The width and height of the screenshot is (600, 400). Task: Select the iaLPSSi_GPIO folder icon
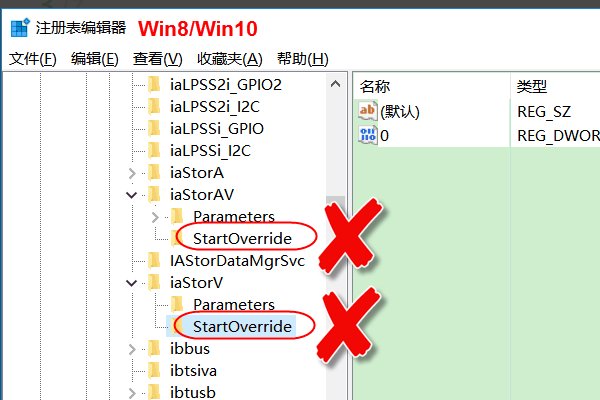(154, 129)
